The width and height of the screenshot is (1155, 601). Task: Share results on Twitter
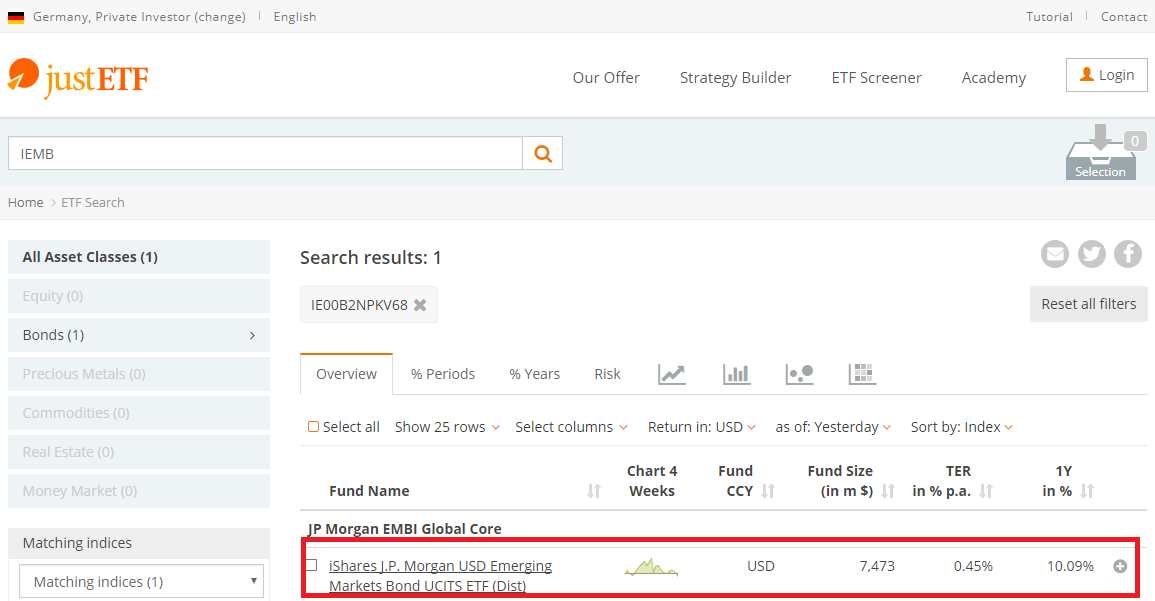[x=1092, y=254]
